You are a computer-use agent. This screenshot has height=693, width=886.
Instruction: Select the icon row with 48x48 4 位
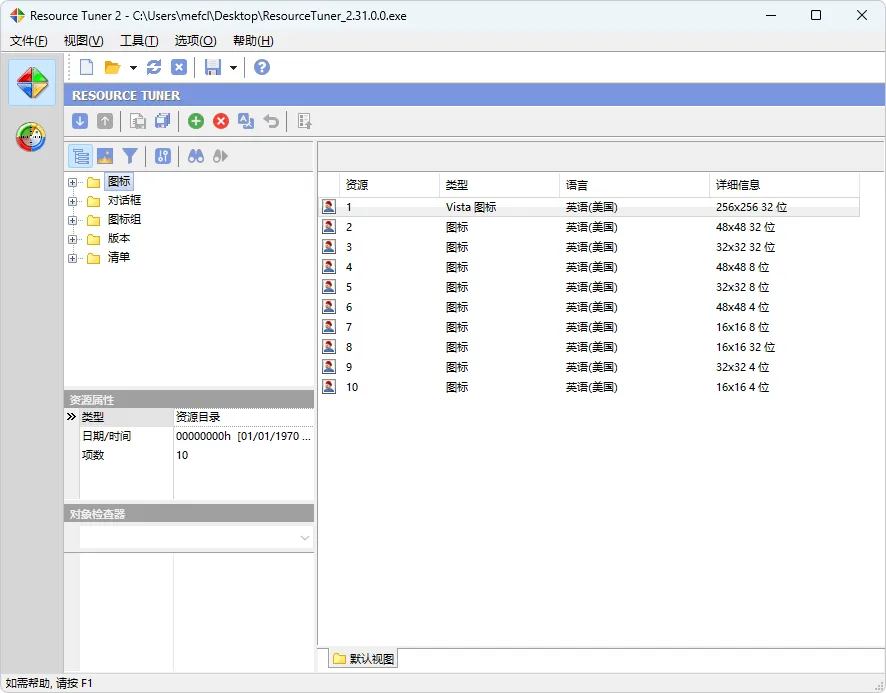(589, 307)
